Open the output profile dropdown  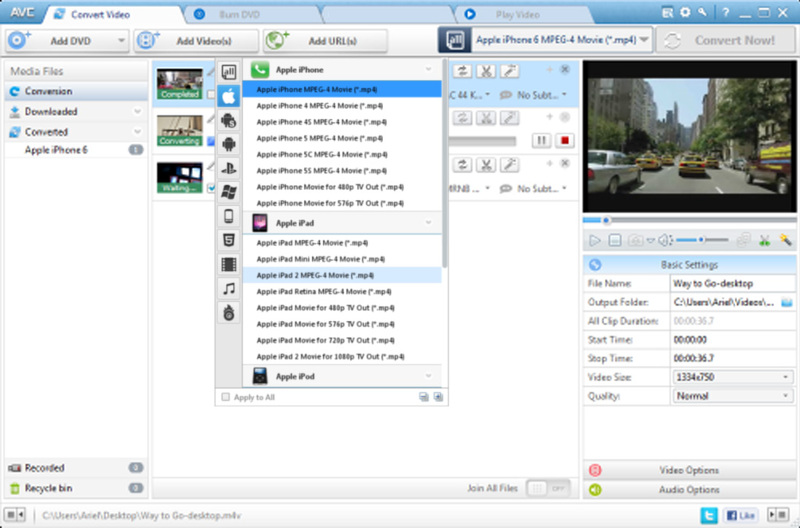click(x=644, y=40)
